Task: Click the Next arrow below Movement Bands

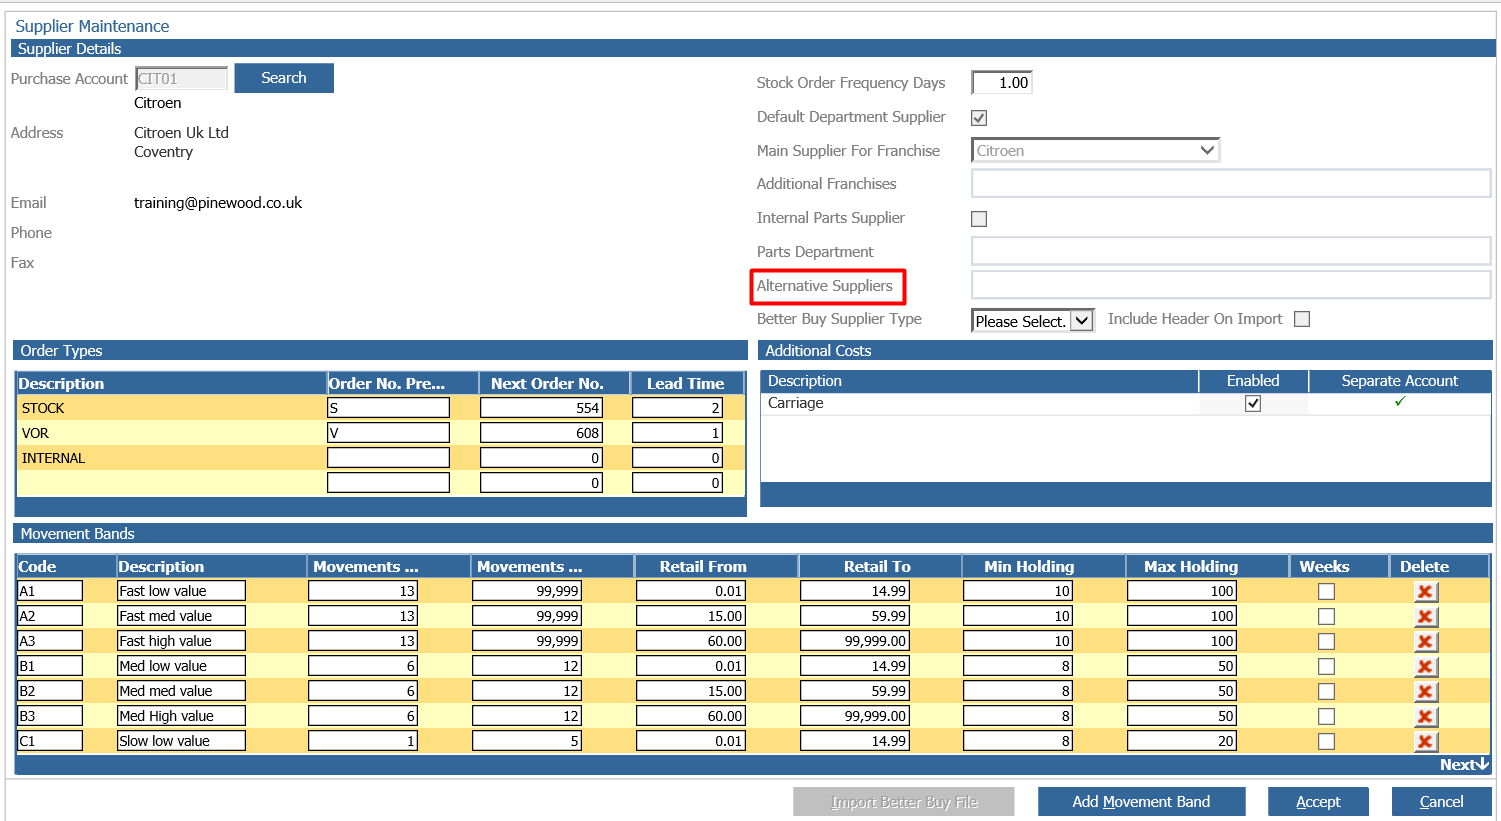Action: (x=1464, y=764)
